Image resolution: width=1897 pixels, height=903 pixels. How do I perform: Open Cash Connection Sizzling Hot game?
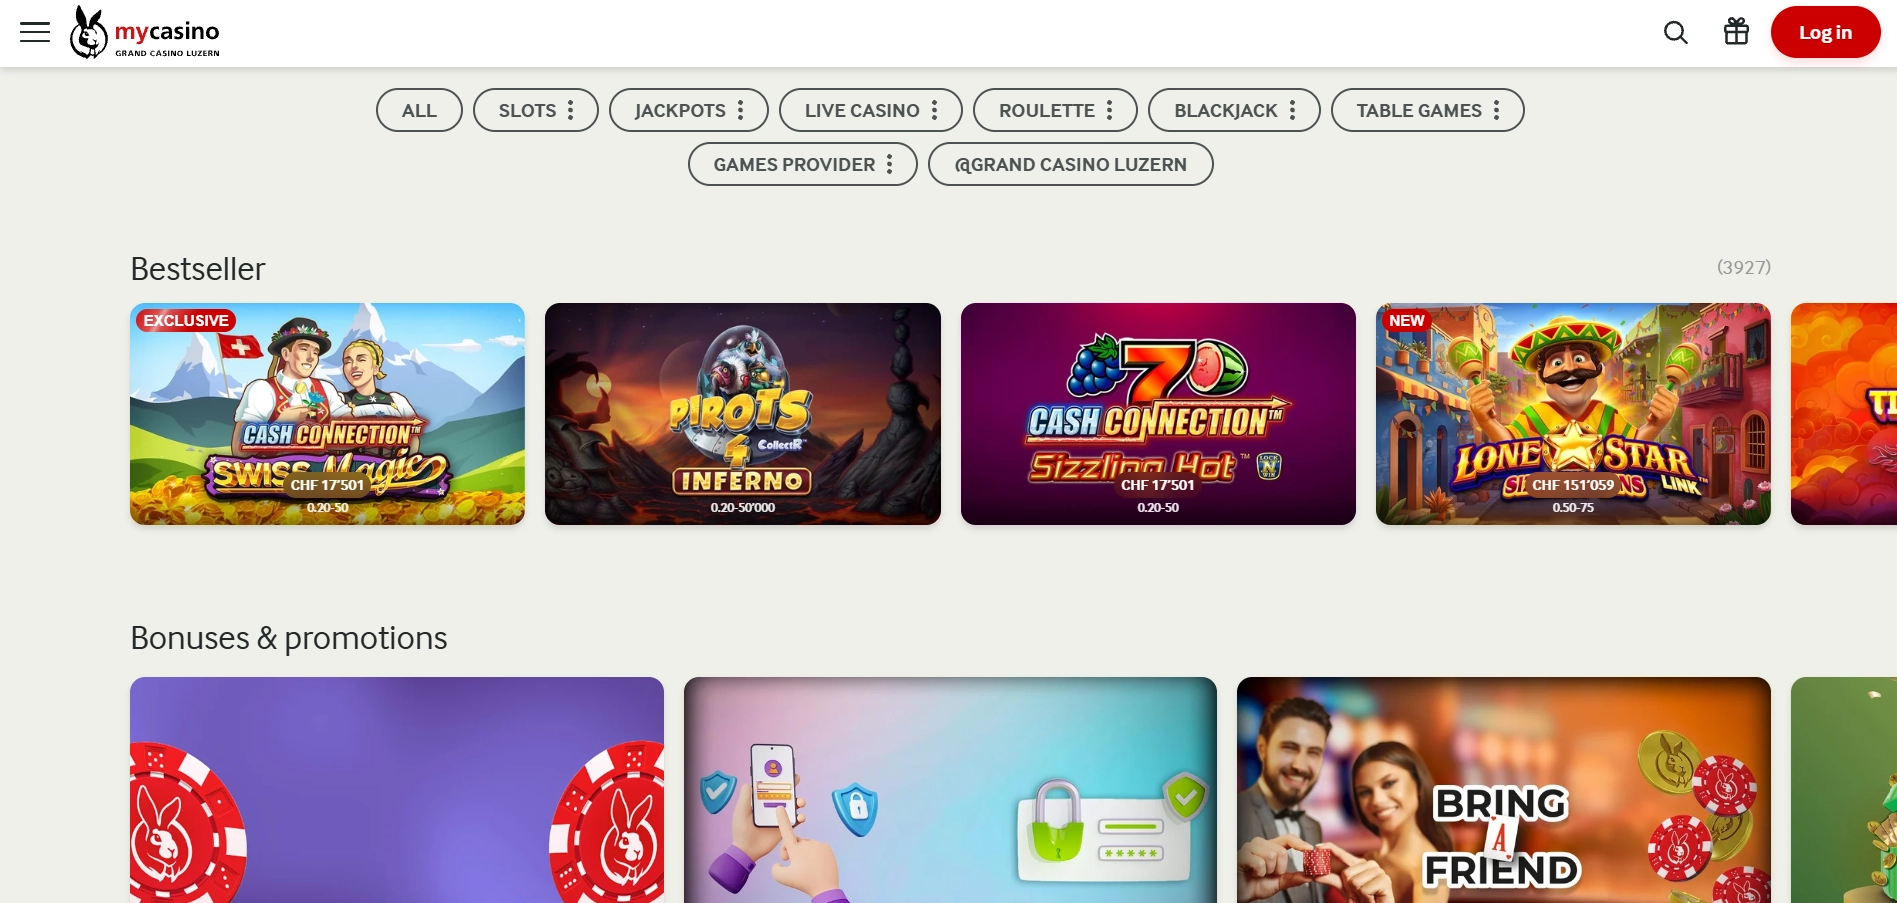click(1158, 414)
